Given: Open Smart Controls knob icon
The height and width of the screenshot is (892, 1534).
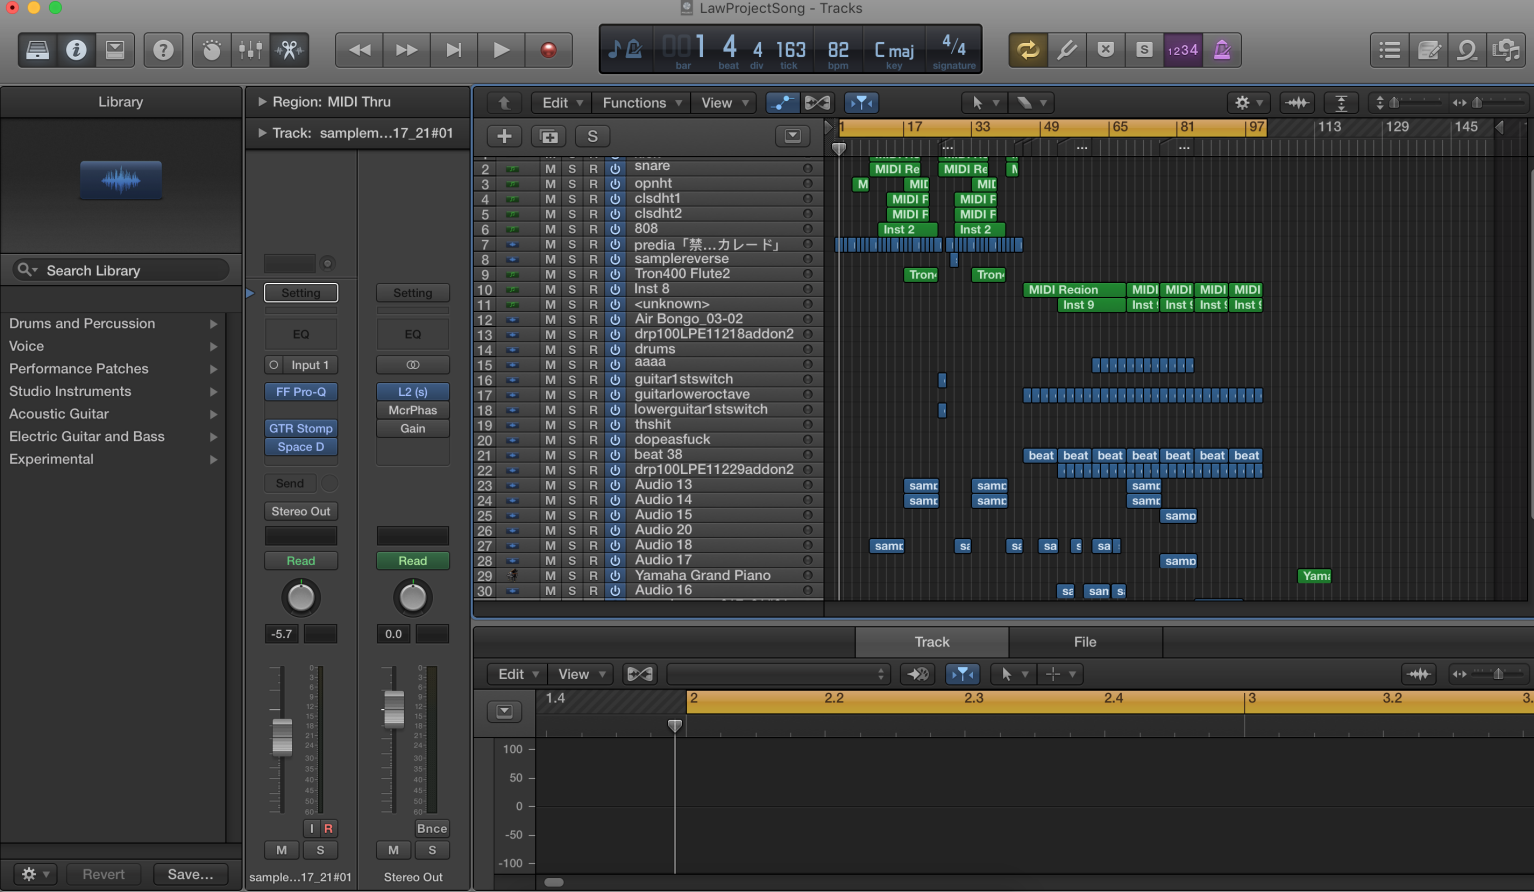Looking at the screenshot, I should pos(212,50).
